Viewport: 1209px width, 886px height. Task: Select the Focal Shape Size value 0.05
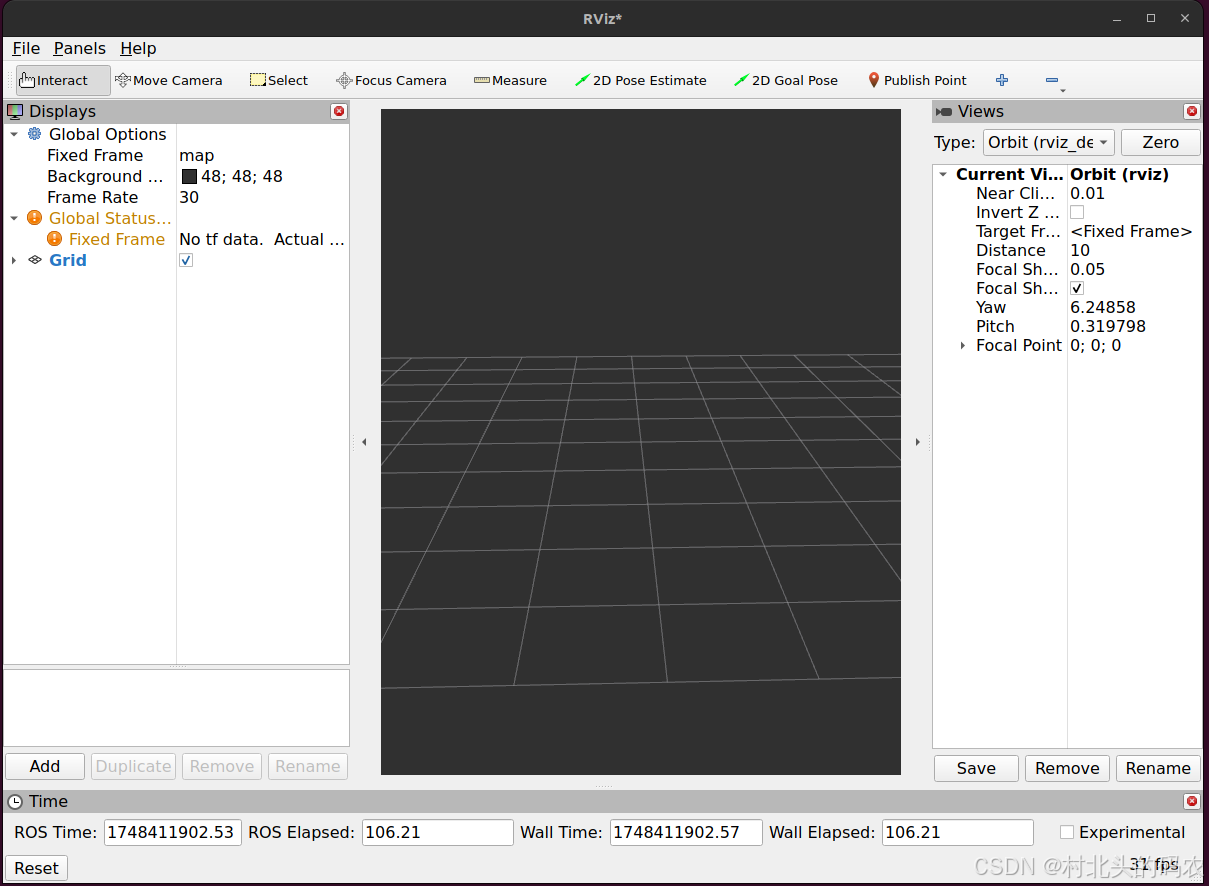click(x=1087, y=269)
